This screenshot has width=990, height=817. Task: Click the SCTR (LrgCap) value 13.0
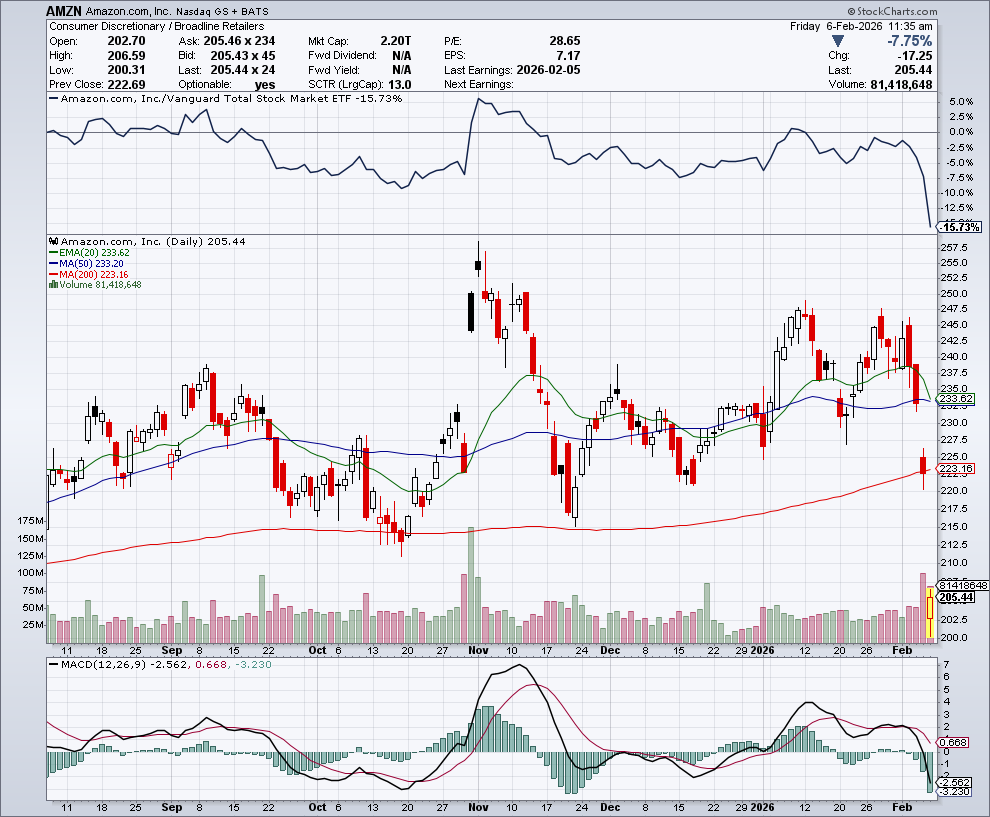pos(400,85)
